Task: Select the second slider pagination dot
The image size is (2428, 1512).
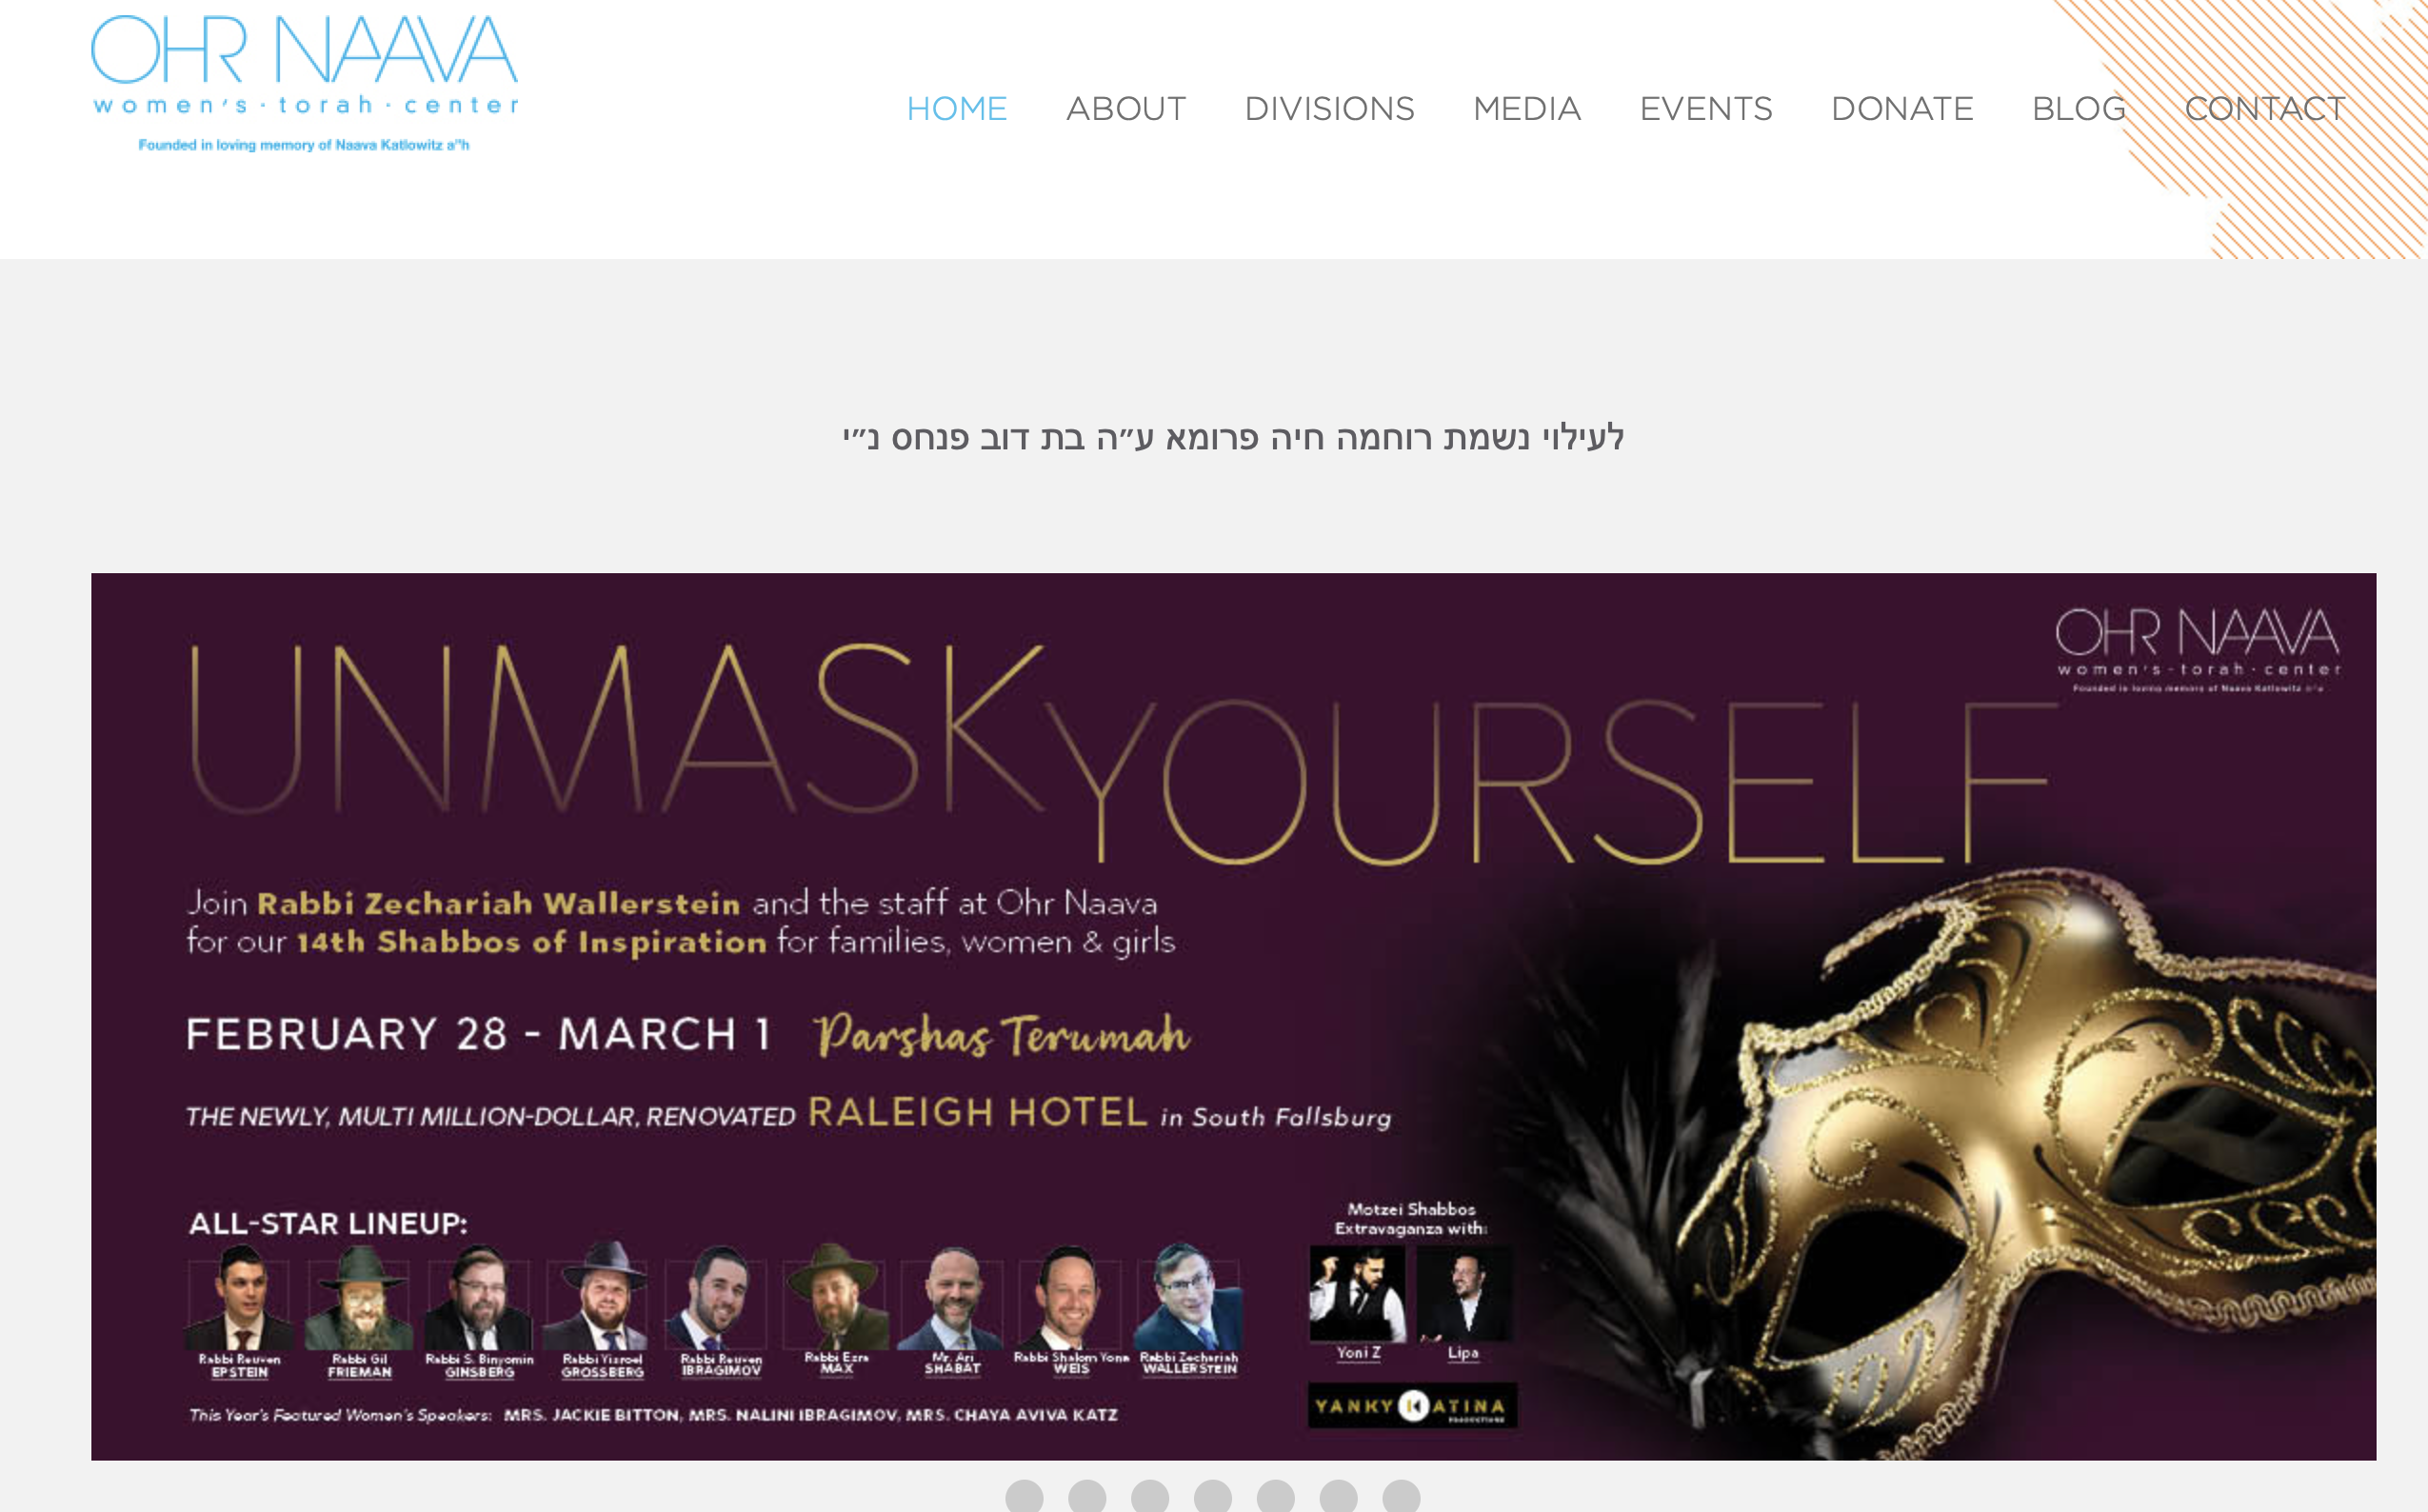Action: [x=1087, y=1497]
